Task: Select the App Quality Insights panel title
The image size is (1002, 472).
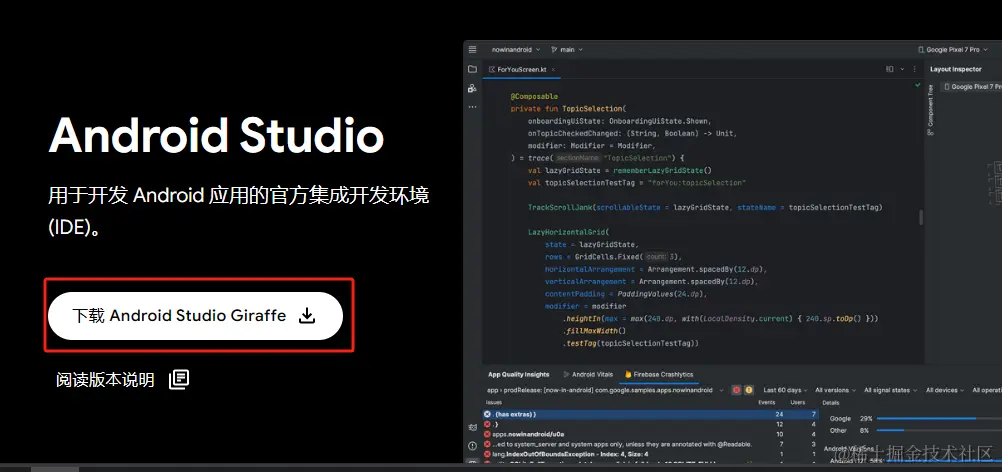Action: pyautogui.click(x=518, y=374)
